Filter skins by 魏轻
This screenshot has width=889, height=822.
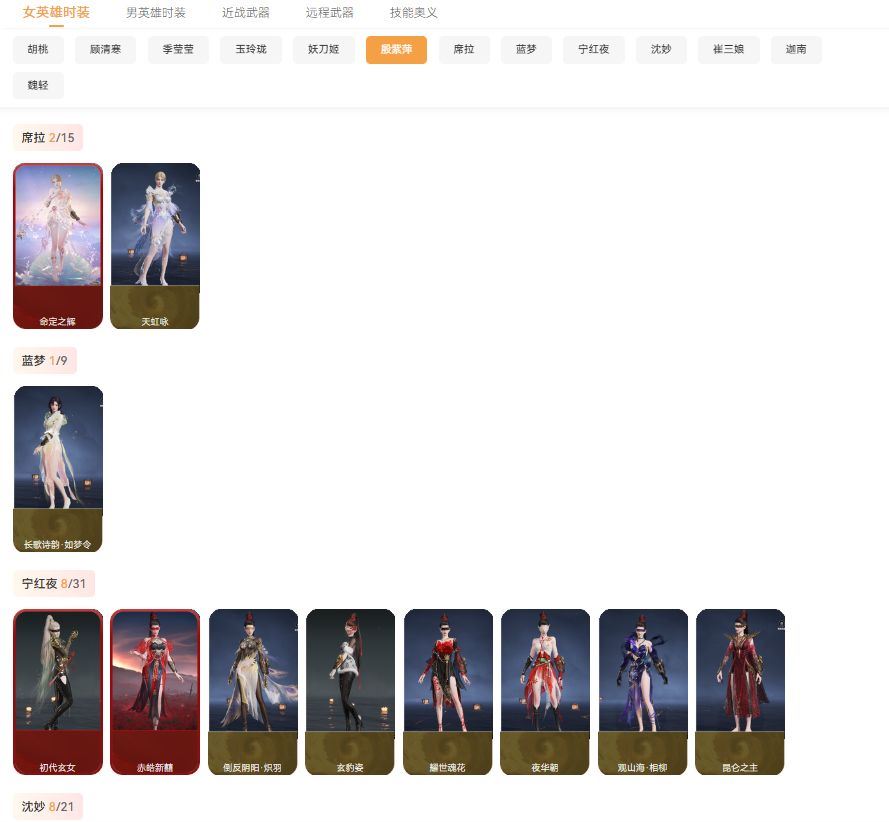point(37,85)
